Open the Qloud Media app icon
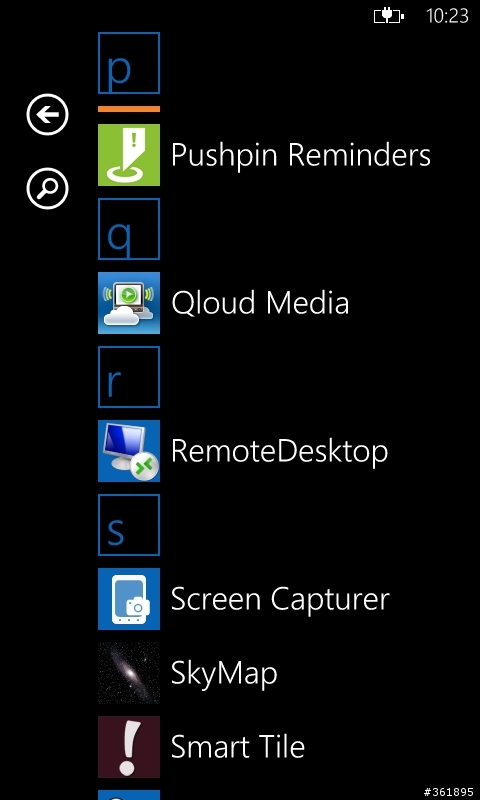The width and height of the screenshot is (480, 800). pos(129,303)
